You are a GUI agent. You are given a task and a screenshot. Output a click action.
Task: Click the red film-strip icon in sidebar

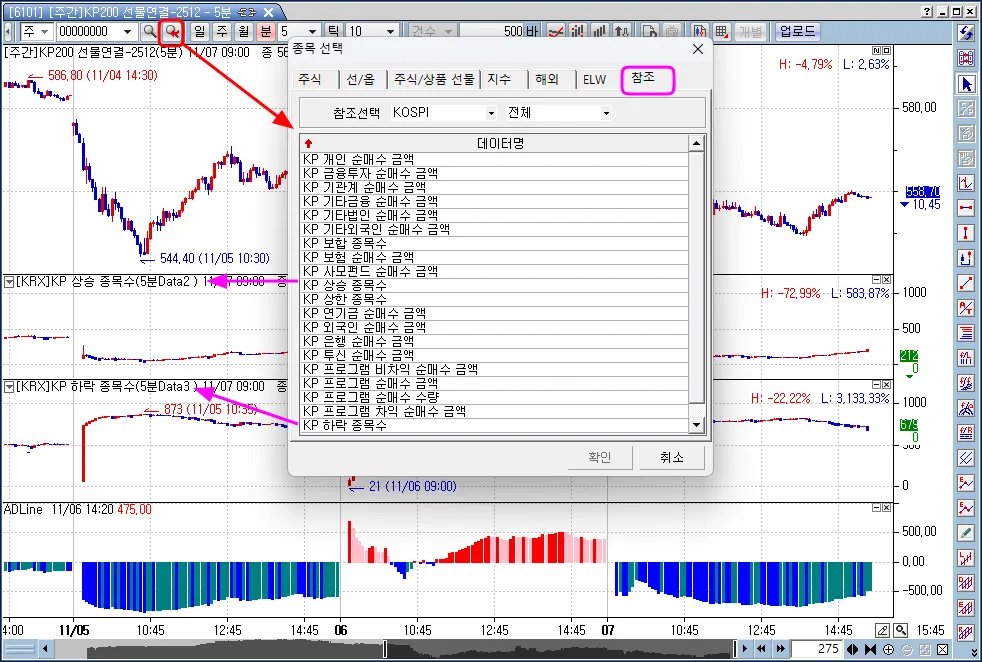tap(966, 58)
